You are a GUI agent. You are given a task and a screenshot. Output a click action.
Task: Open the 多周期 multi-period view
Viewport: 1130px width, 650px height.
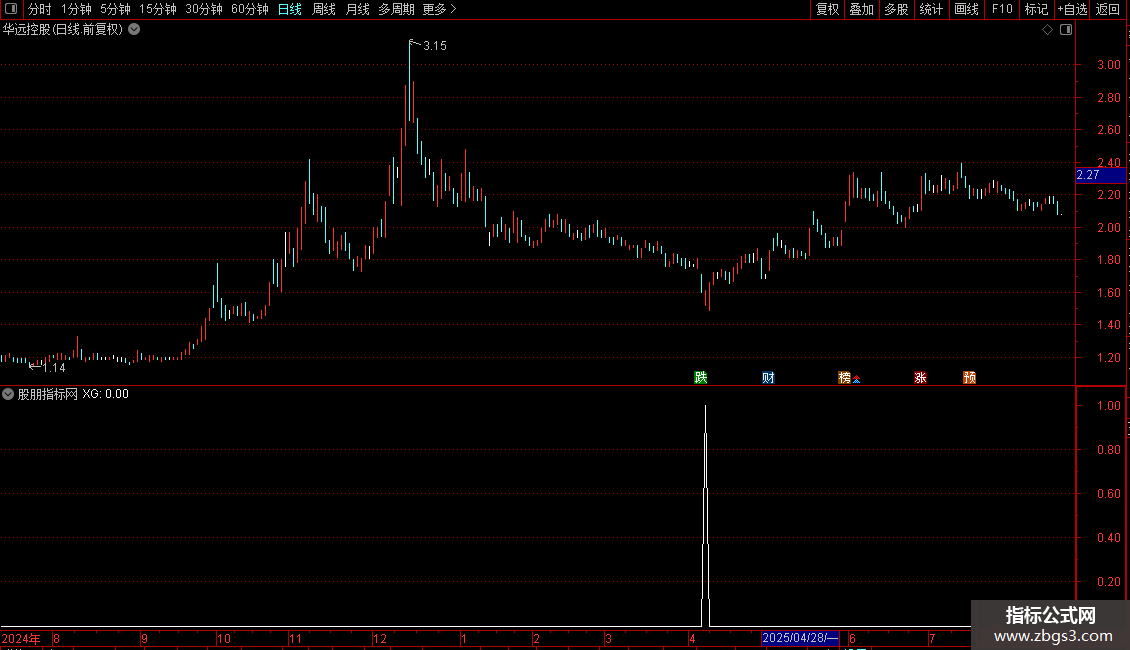[396, 9]
